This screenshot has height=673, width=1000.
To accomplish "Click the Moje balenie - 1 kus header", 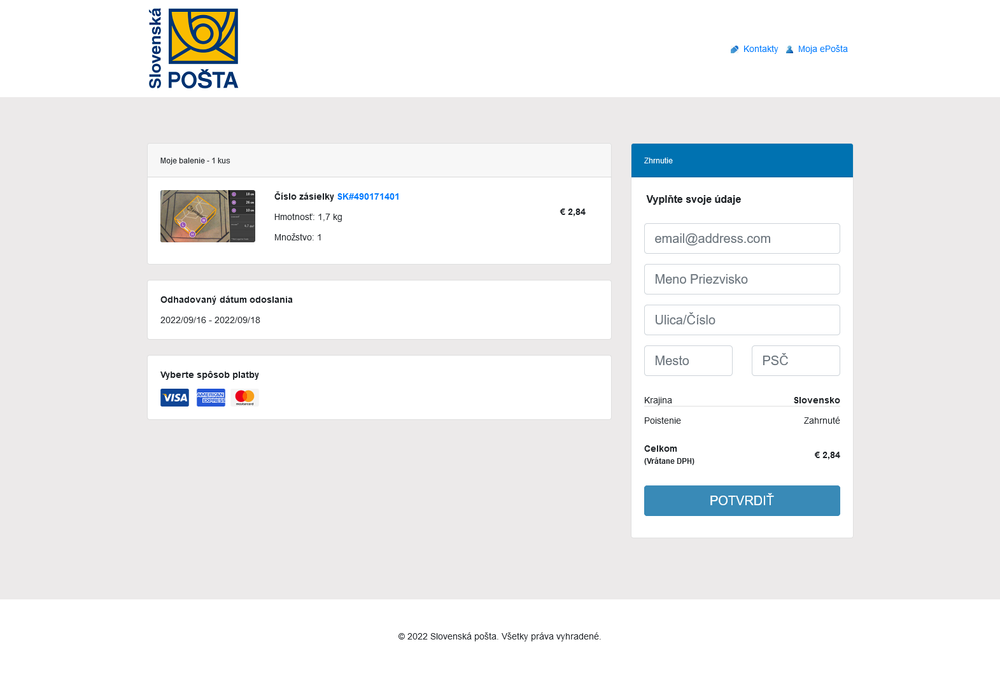I will tap(195, 161).
